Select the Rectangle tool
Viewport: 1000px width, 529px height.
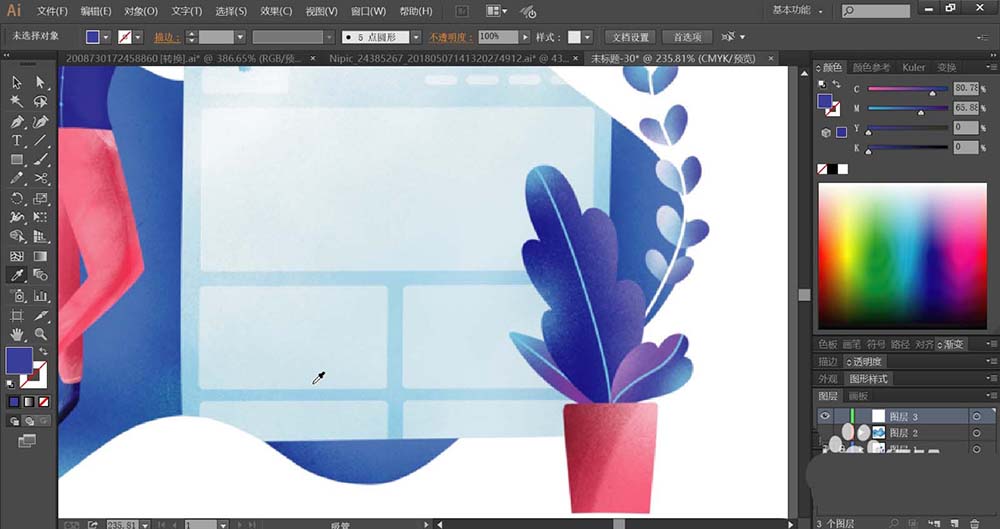point(17,160)
